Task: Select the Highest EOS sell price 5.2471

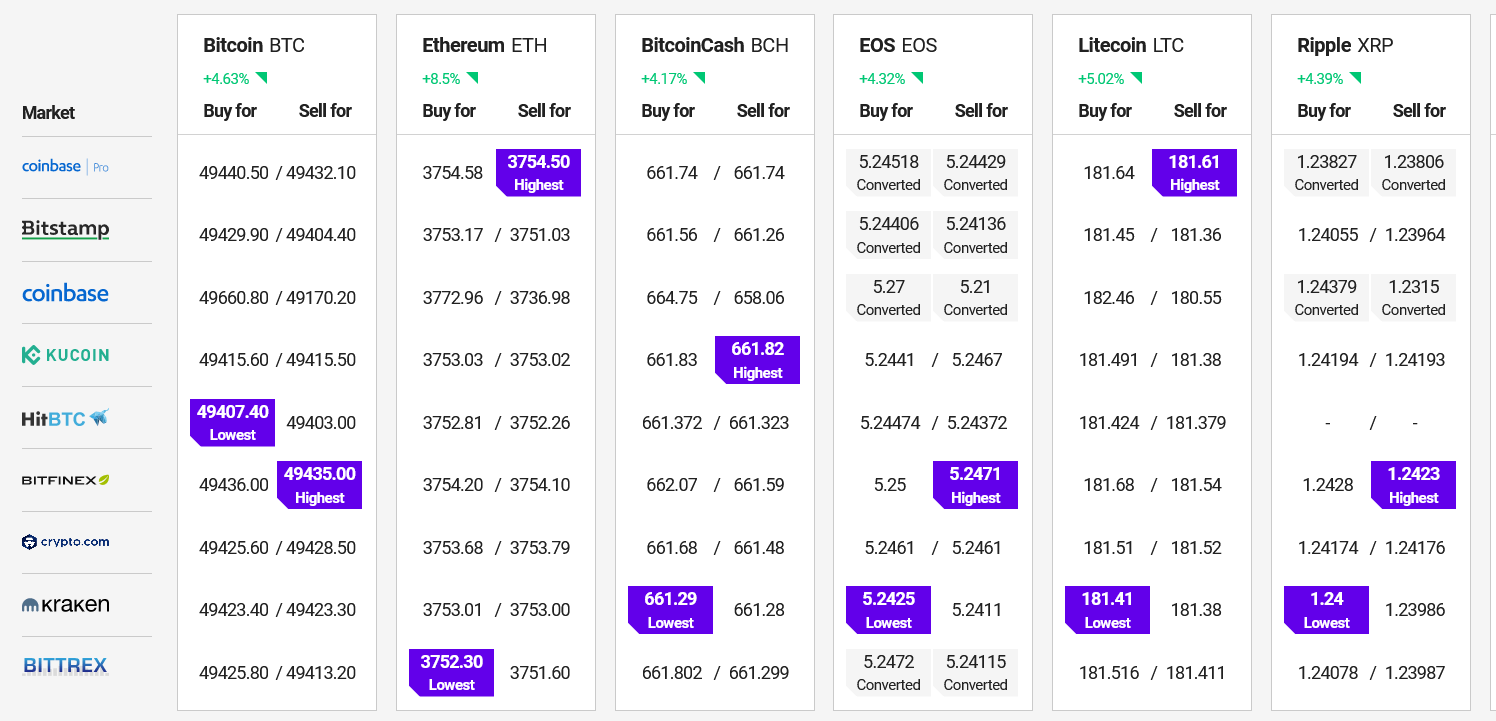Action: click(x=975, y=485)
